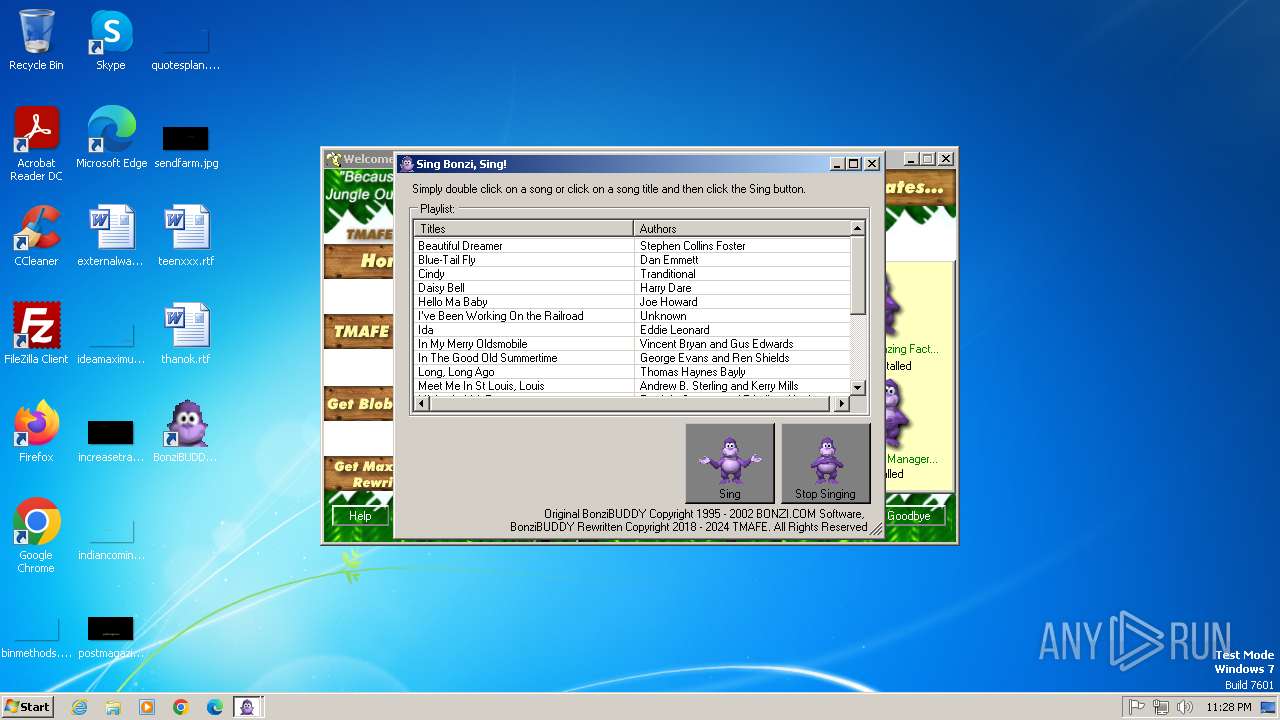The image size is (1280, 720).
Task: Click the Titles column header
Action: pos(524,229)
